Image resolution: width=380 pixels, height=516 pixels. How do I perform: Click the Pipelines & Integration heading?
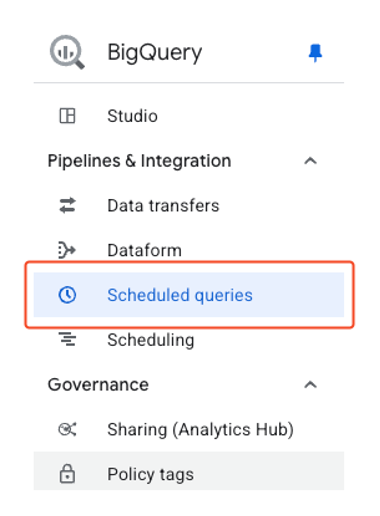click(139, 161)
